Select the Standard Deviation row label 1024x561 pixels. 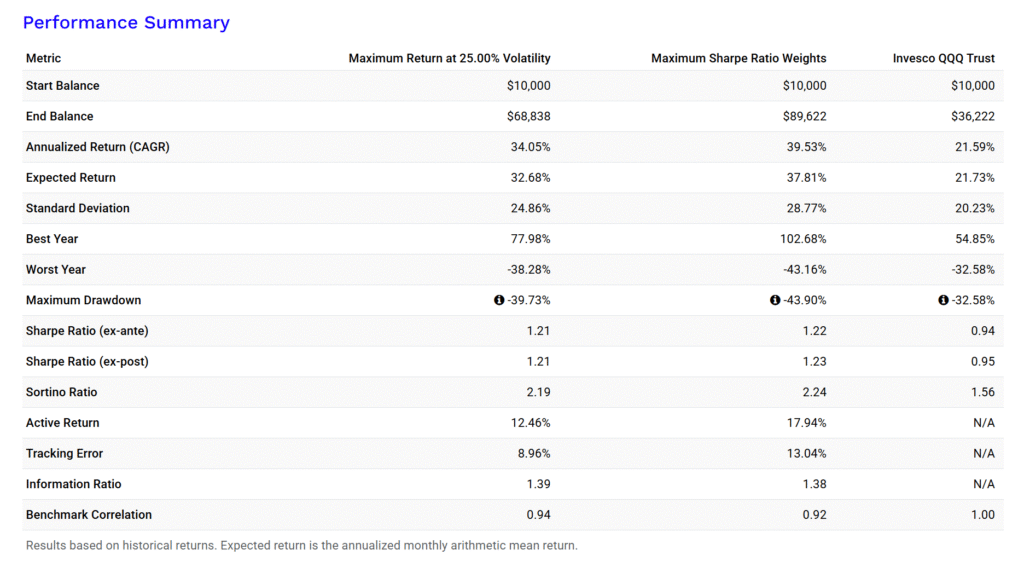[78, 208]
